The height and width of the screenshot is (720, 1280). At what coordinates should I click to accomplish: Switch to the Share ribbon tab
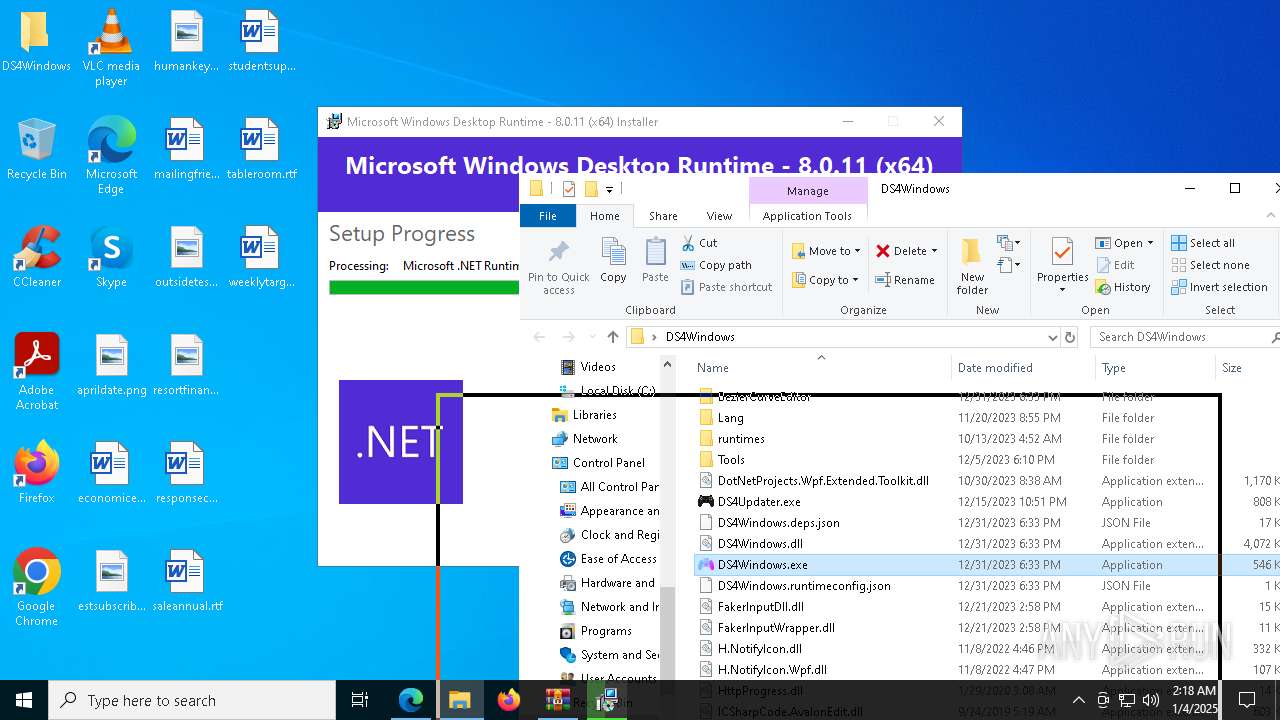[663, 215]
